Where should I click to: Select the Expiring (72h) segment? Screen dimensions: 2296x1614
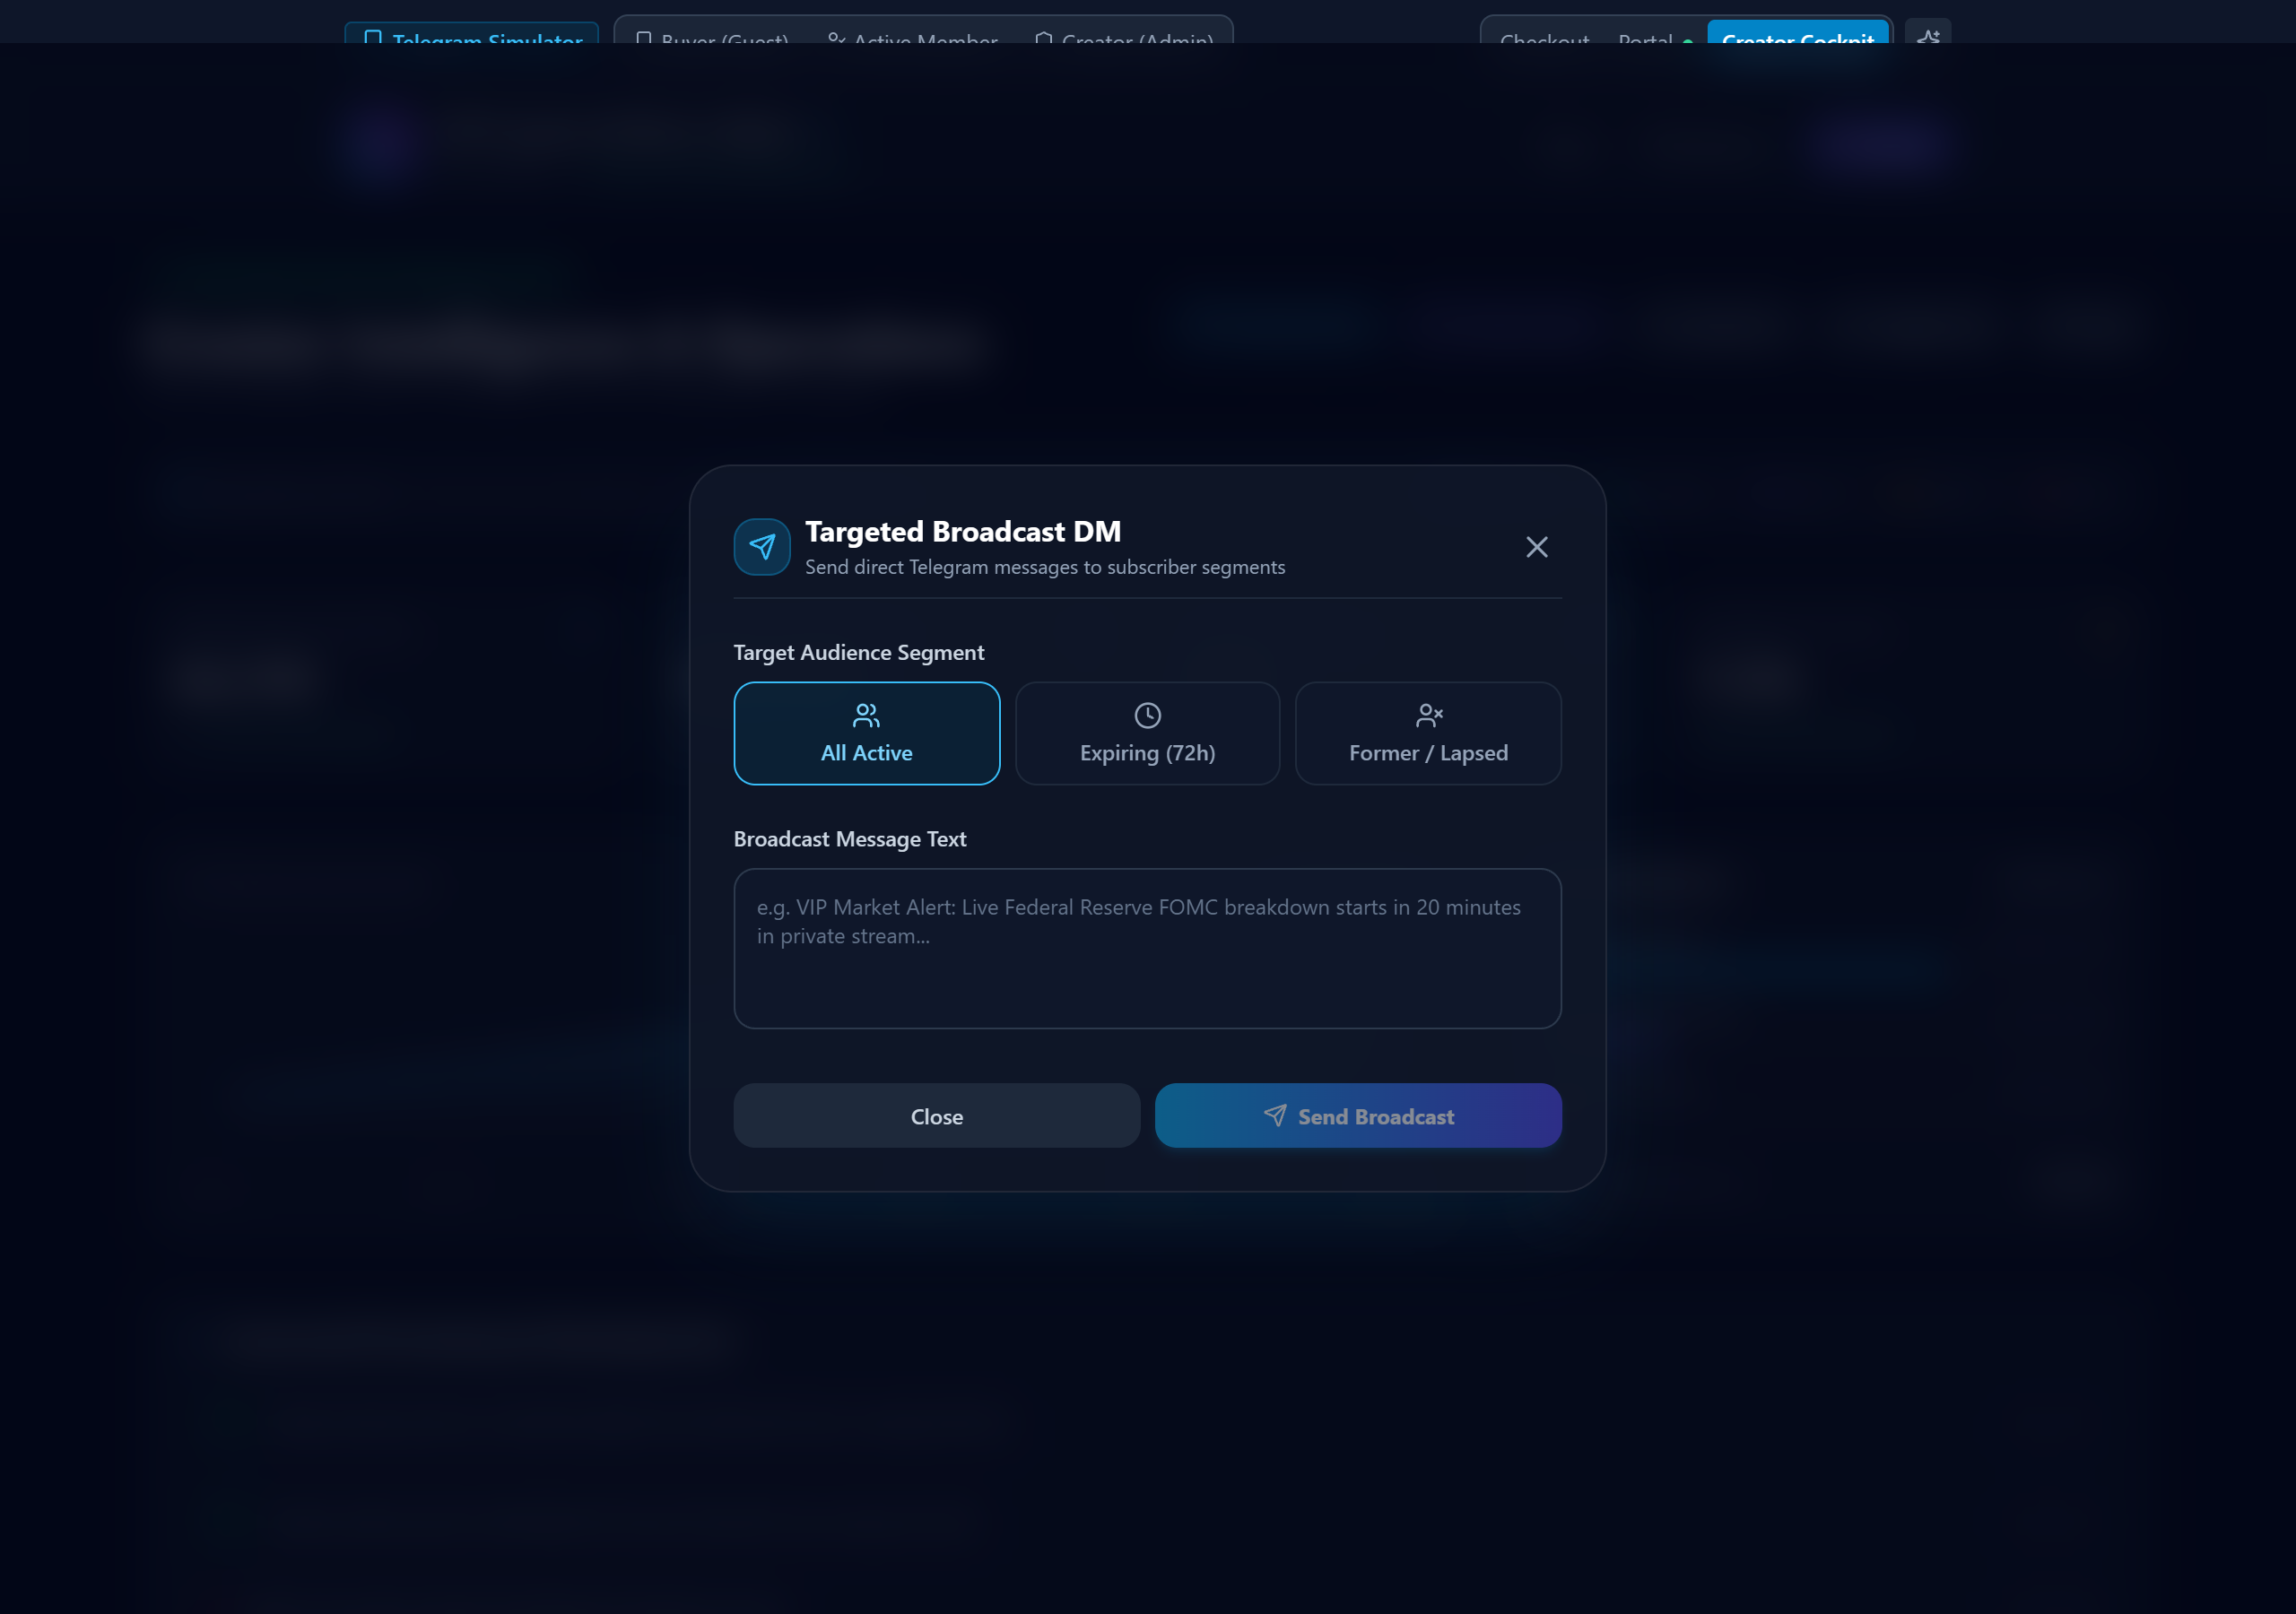1147,733
